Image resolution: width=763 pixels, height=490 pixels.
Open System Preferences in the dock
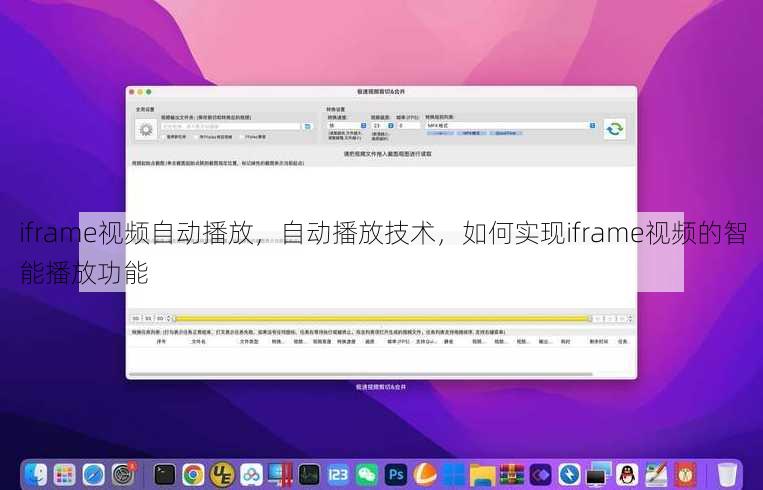(123, 474)
